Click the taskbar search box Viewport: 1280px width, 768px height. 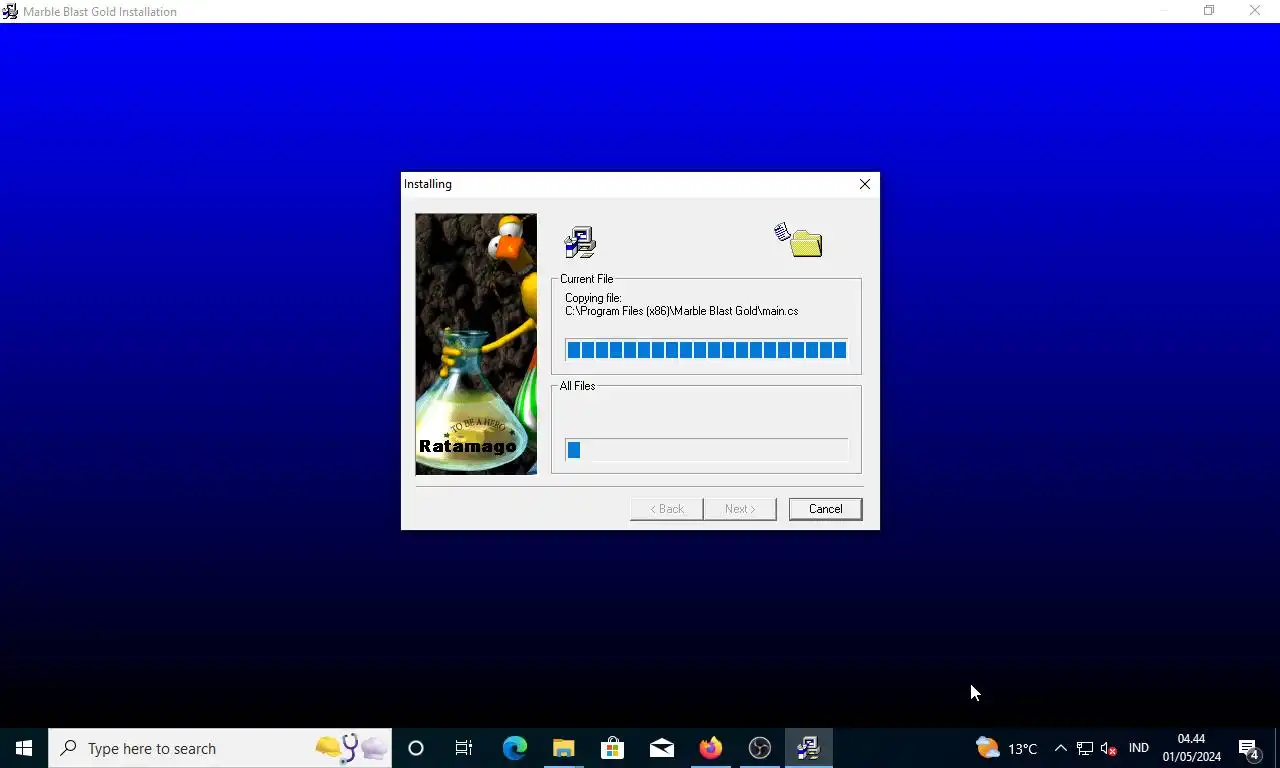(x=220, y=748)
